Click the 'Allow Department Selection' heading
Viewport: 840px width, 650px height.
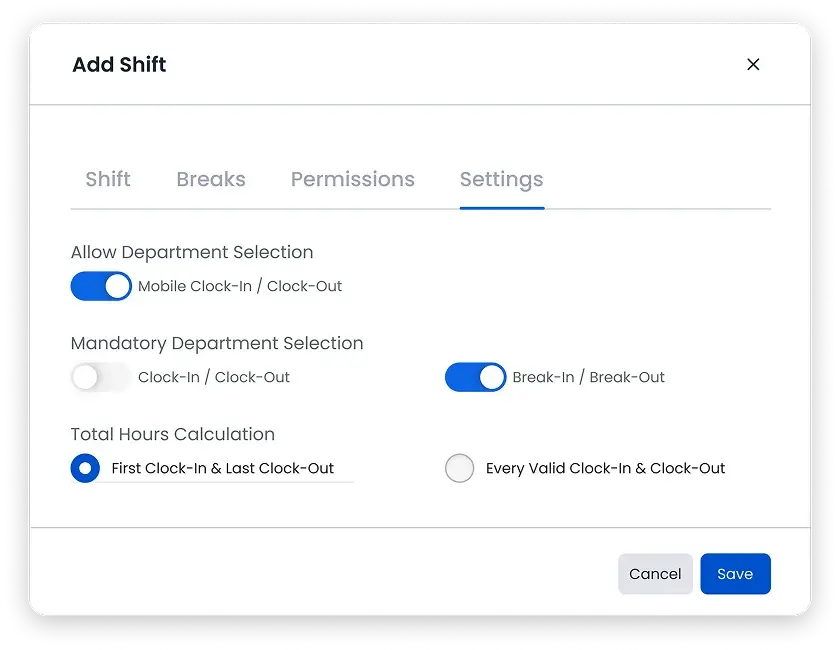click(192, 252)
